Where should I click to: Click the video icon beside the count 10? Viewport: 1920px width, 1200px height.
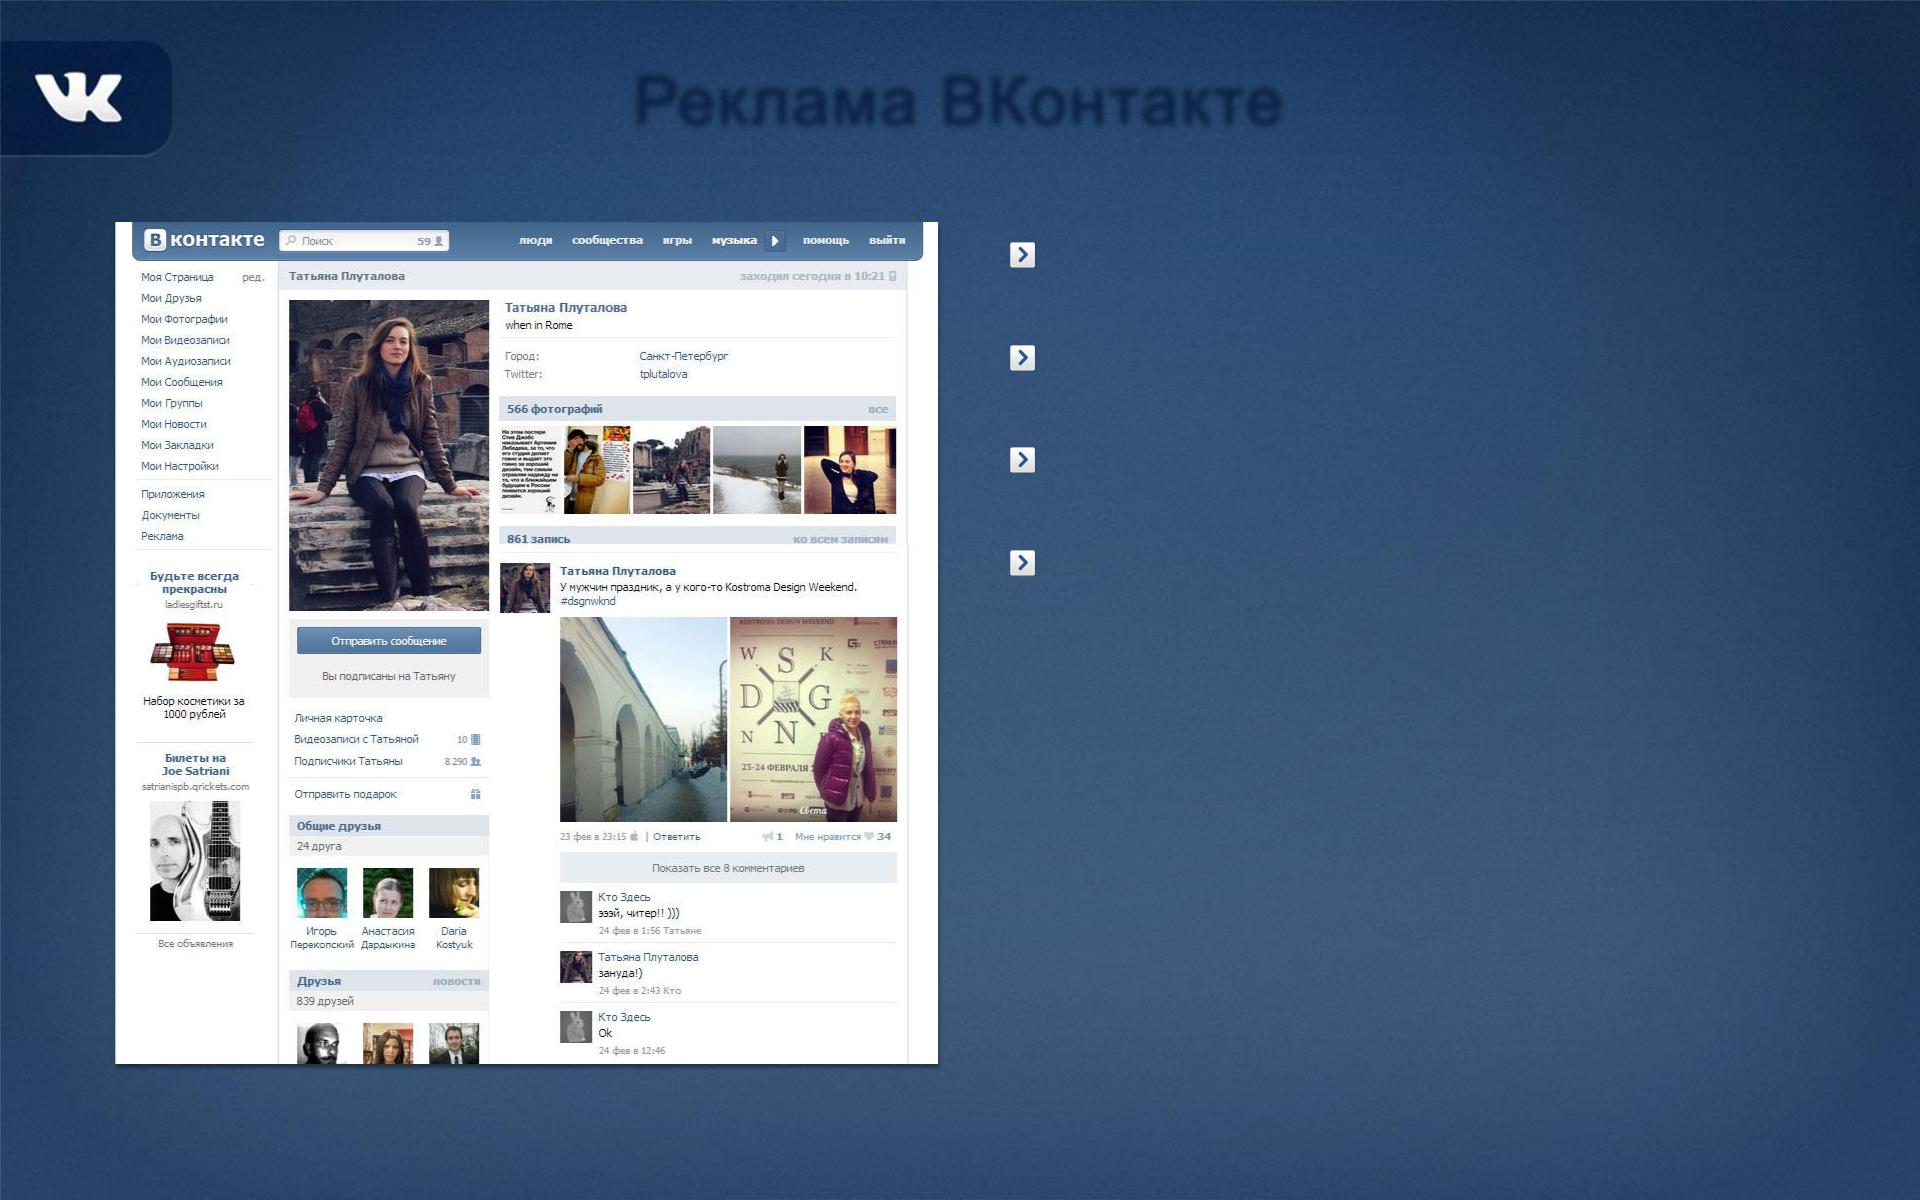tap(476, 740)
